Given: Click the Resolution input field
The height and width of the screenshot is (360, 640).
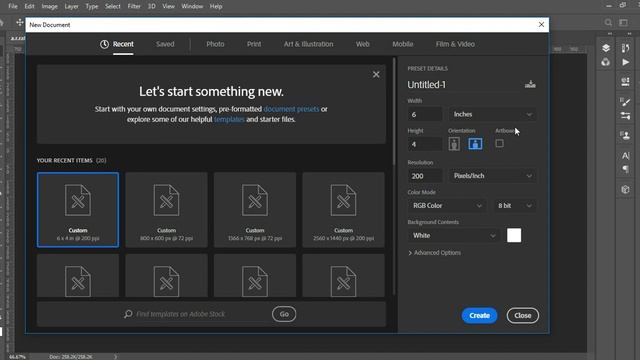Looking at the screenshot, I should coord(424,176).
